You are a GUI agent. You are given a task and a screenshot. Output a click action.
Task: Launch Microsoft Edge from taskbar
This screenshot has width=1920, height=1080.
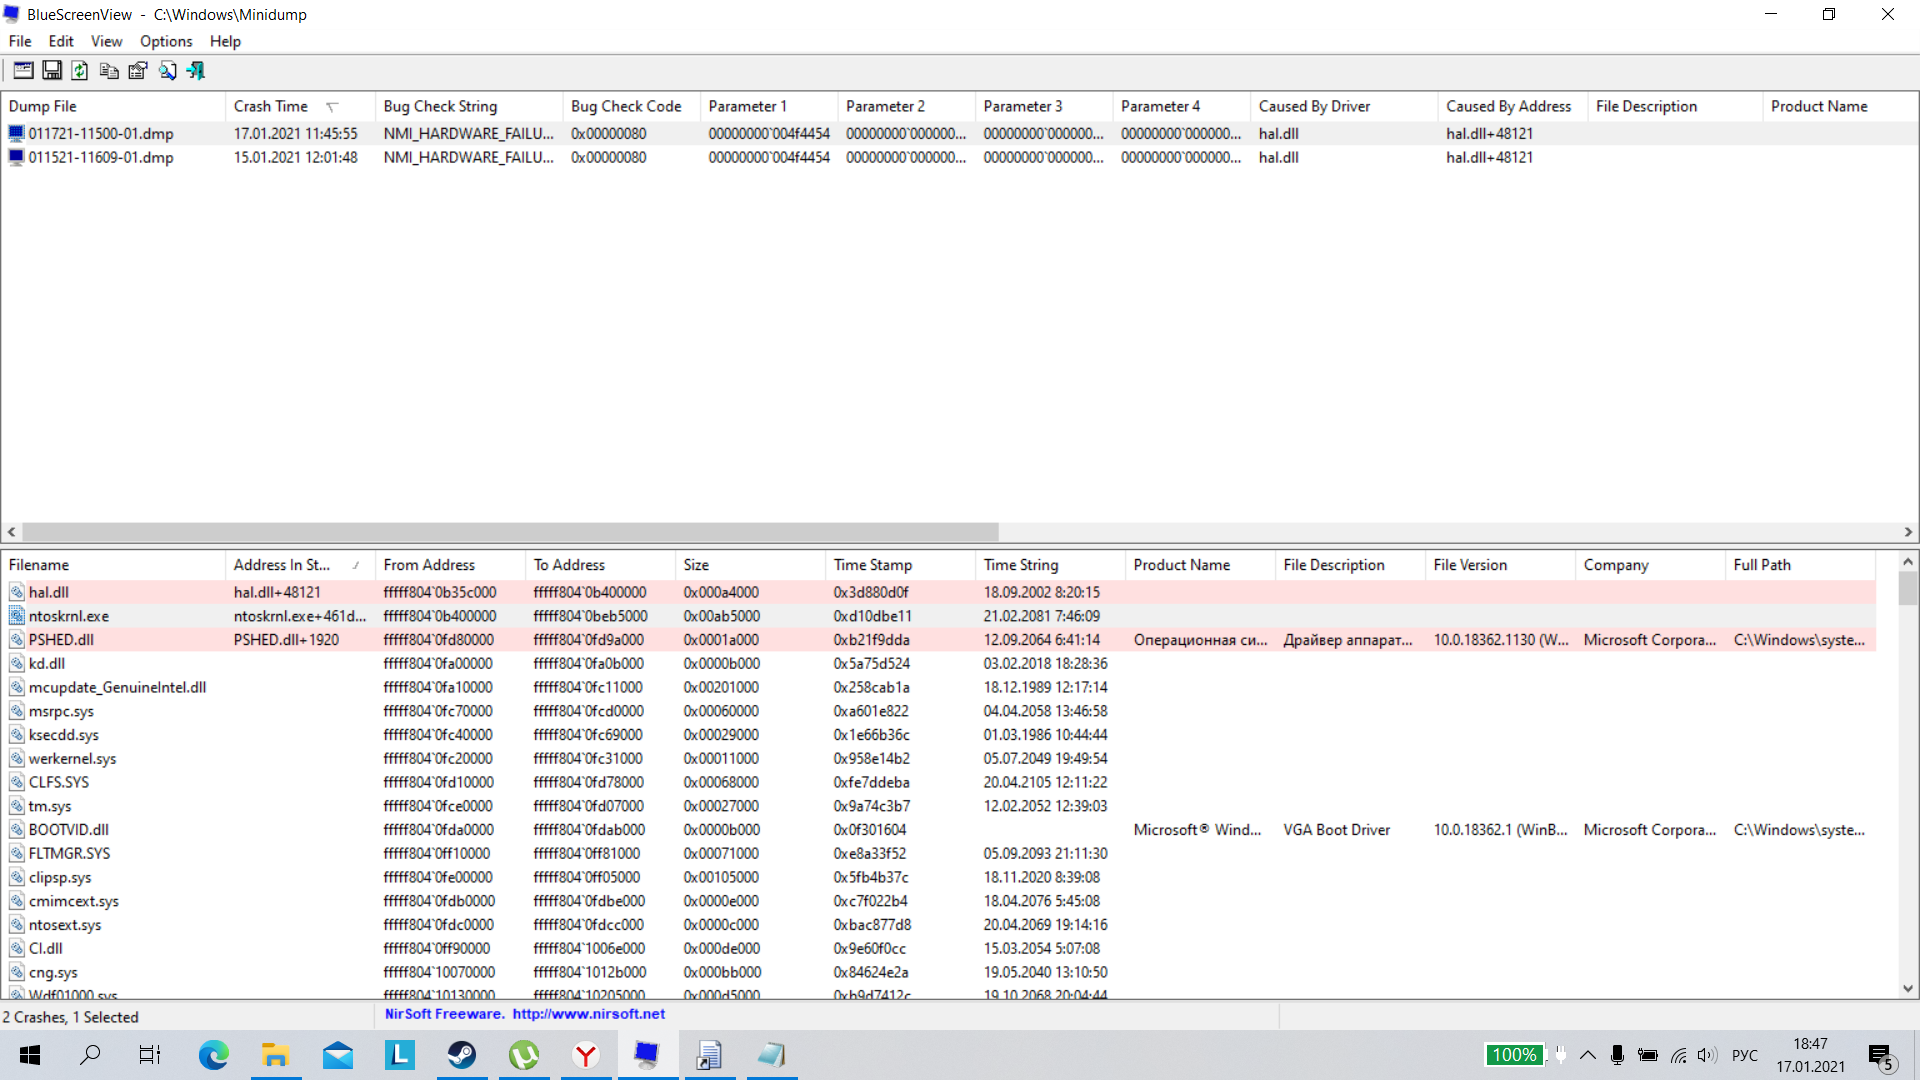click(x=213, y=1055)
